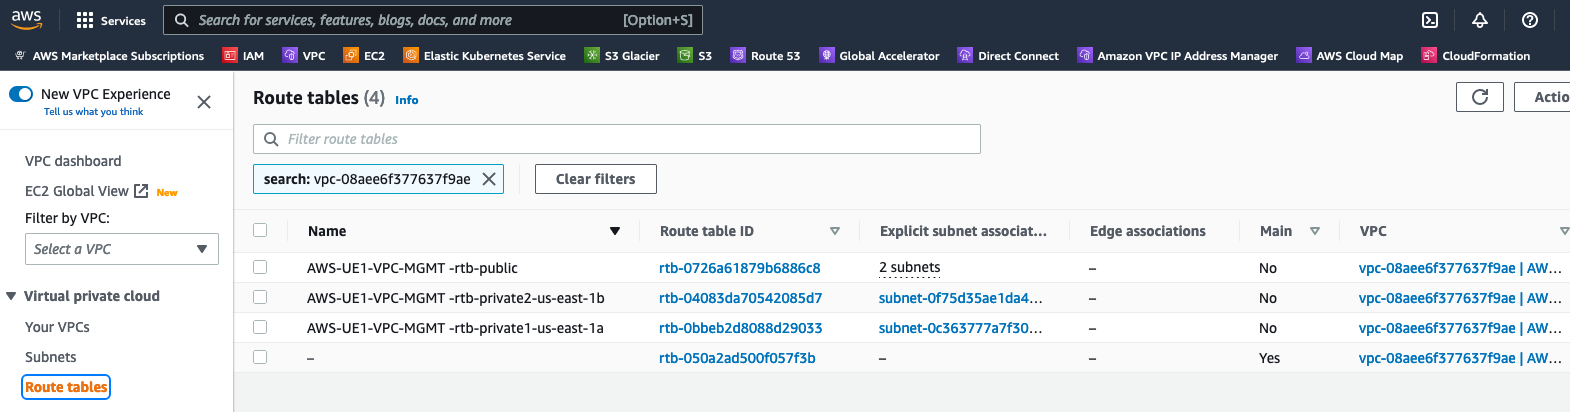This screenshot has height=412, width=1570.
Task: Open the Actions dropdown button
Action: point(1543,97)
